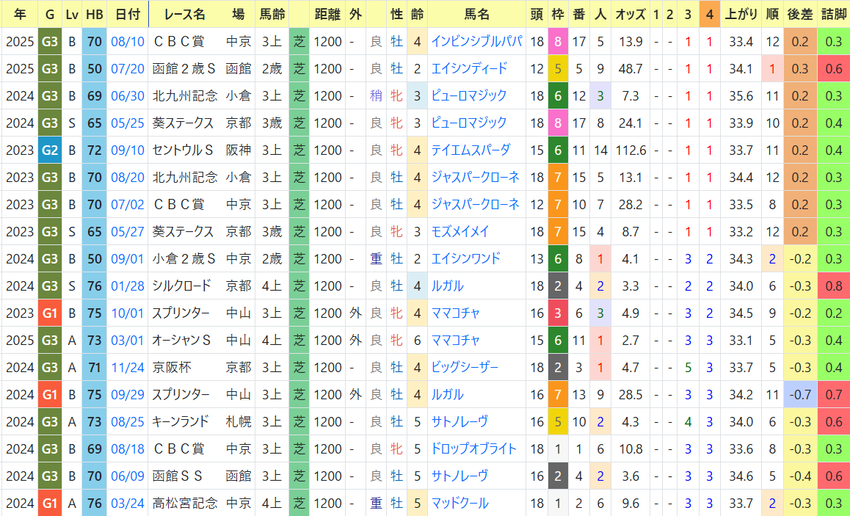Open the 09/01 date link for 小倉2歳S
Viewport: 850px width, 516px height.
pyautogui.click(x=127, y=259)
